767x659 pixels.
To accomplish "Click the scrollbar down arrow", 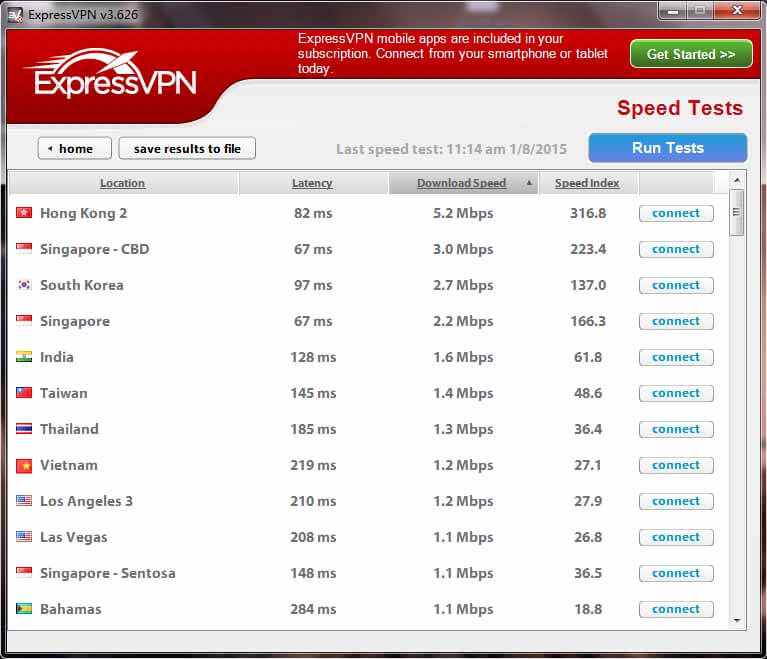I will [737, 620].
